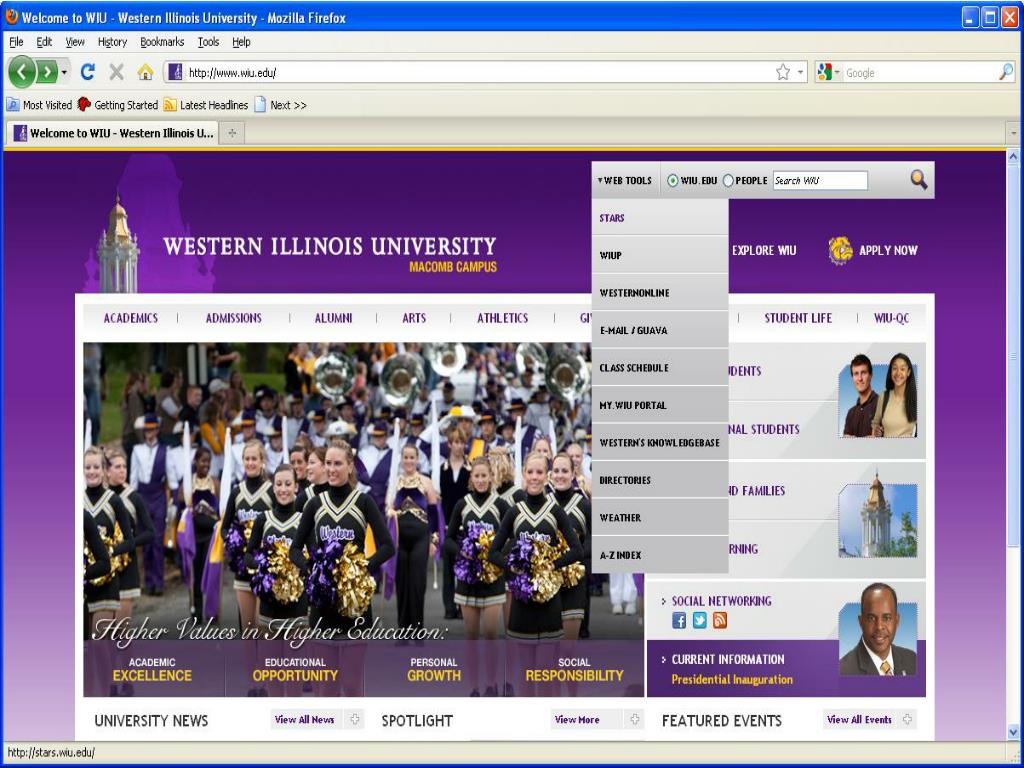Click the WIU search magnifying glass icon
Viewport: 1024px width, 768px height.
tap(918, 180)
